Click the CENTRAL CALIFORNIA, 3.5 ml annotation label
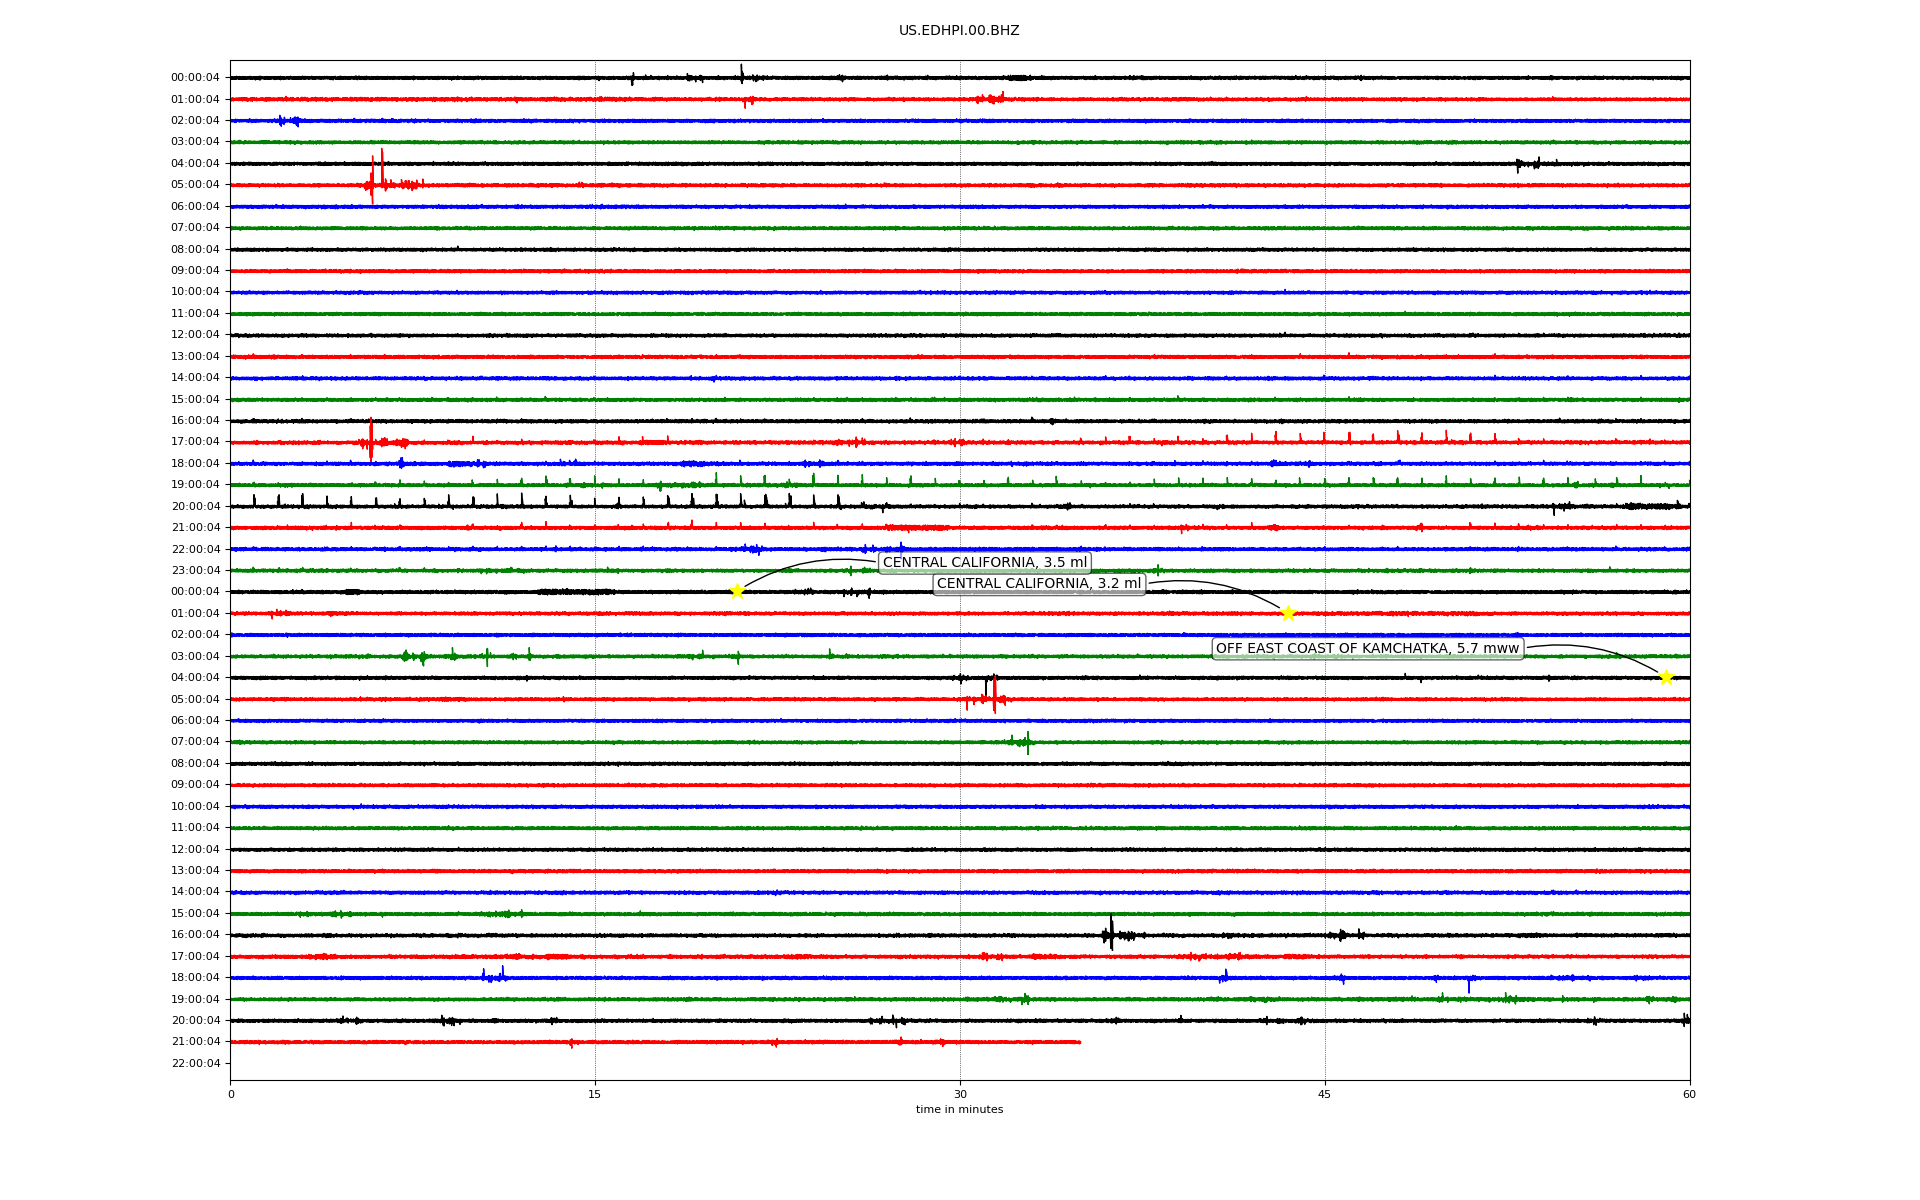This screenshot has height=1200, width=1920. [x=984, y=563]
